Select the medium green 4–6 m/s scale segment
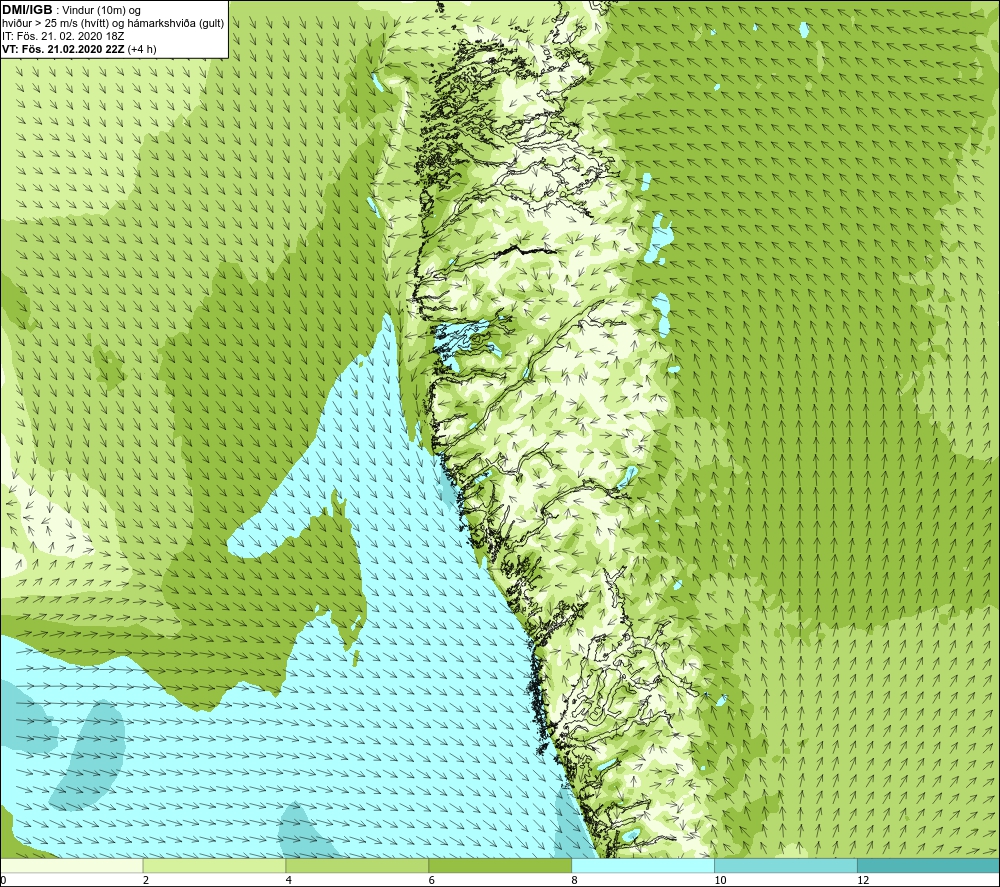Image resolution: width=1000 pixels, height=887 pixels. tap(357, 865)
